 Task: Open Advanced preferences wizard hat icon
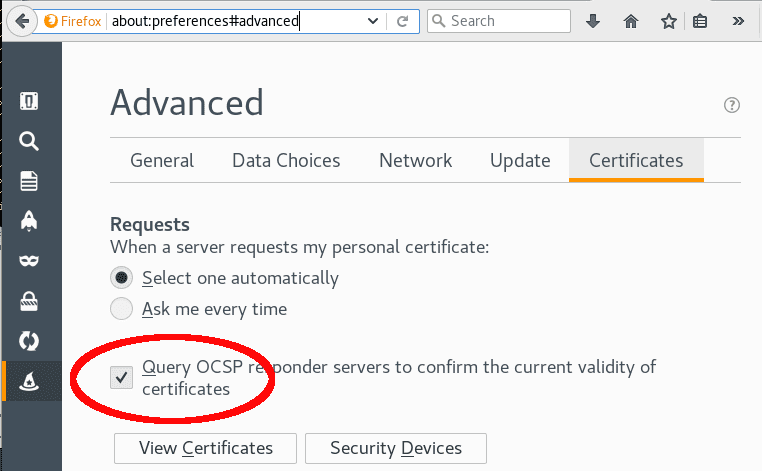tap(29, 381)
